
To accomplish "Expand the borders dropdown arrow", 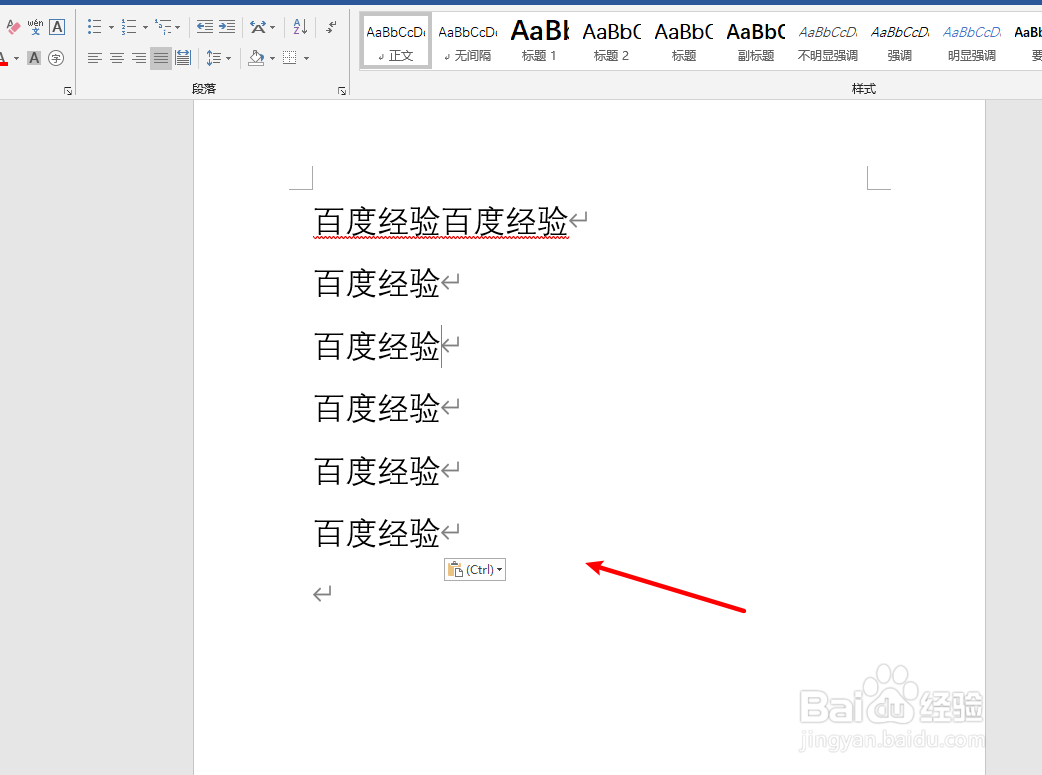I will tap(306, 58).
